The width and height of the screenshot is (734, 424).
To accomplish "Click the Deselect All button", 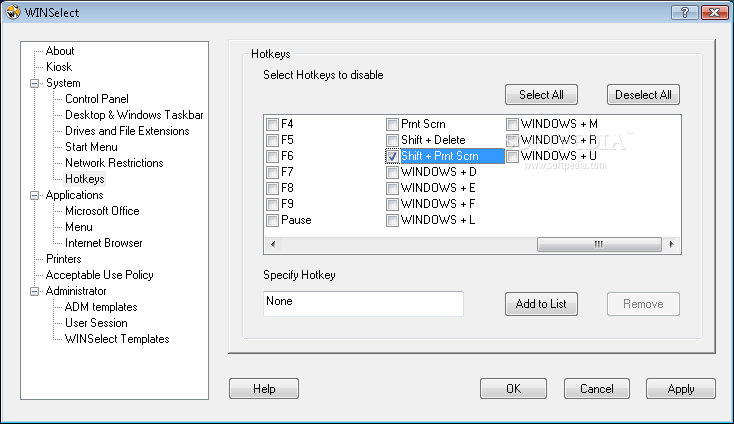I will click(x=643, y=95).
